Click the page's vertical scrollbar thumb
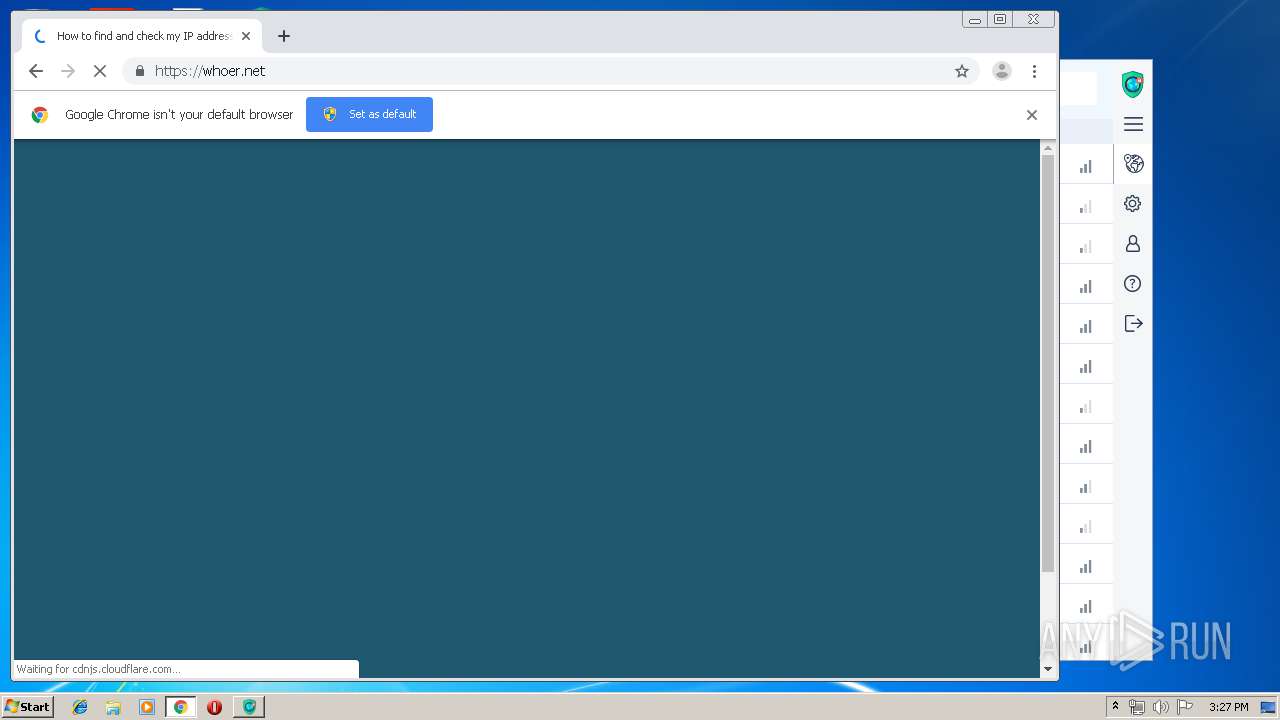The image size is (1280, 720). coord(1048,363)
